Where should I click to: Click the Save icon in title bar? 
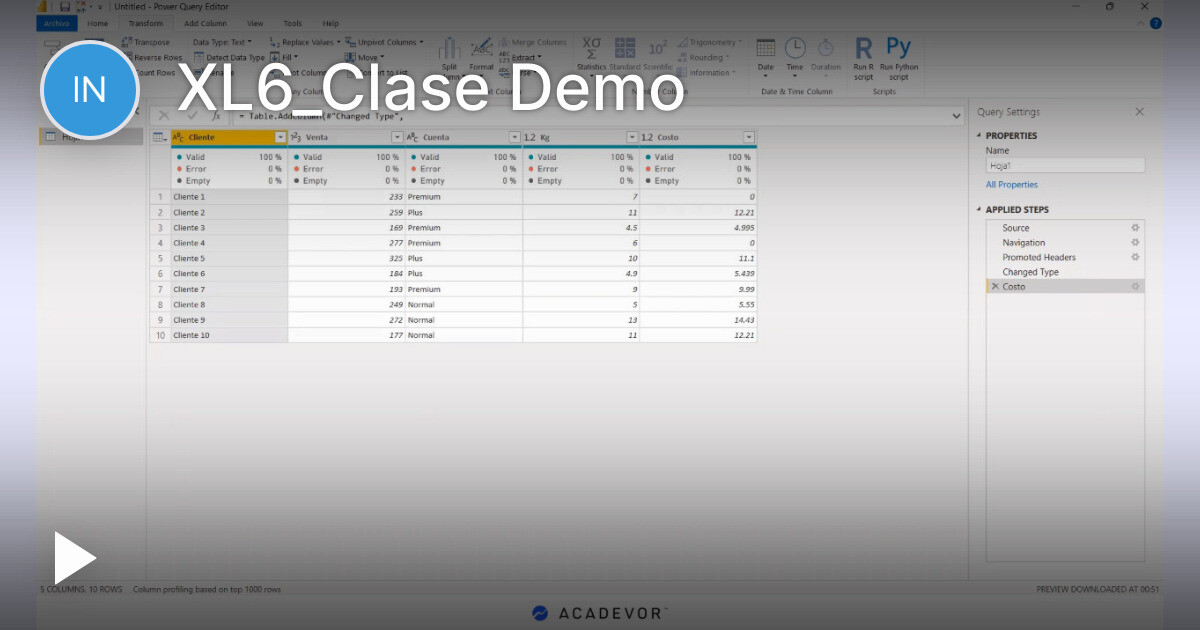(64, 6)
